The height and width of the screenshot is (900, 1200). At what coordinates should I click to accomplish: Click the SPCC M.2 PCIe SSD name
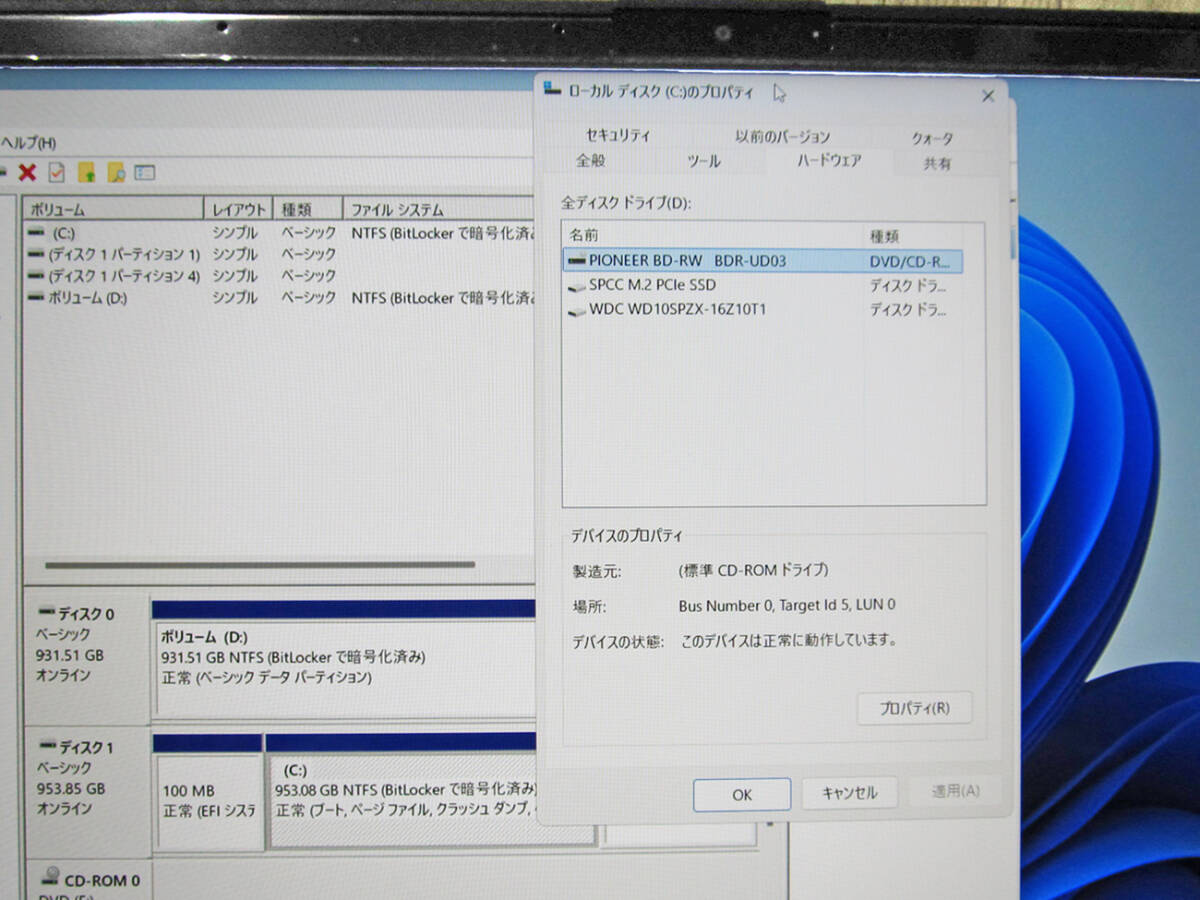tap(652, 285)
